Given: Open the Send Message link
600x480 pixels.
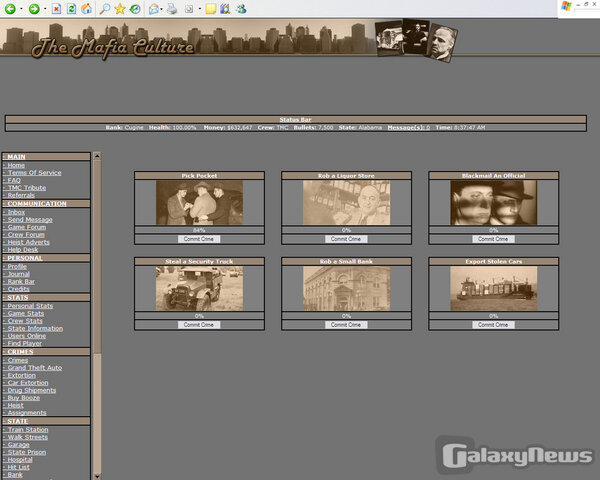Looking at the screenshot, I should click(x=30, y=219).
